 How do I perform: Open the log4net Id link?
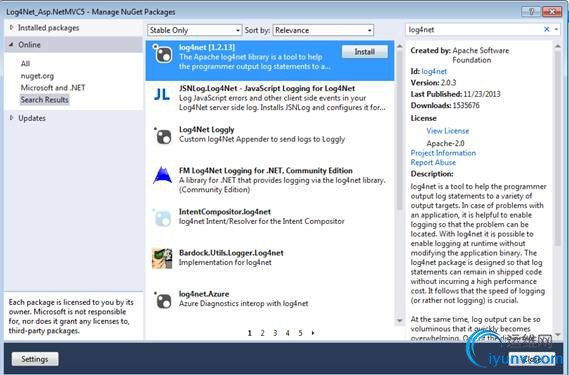tap(434, 72)
